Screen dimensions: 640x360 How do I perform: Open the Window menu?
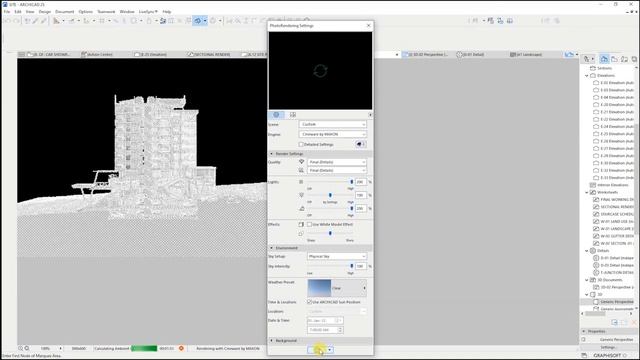coord(127,12)
